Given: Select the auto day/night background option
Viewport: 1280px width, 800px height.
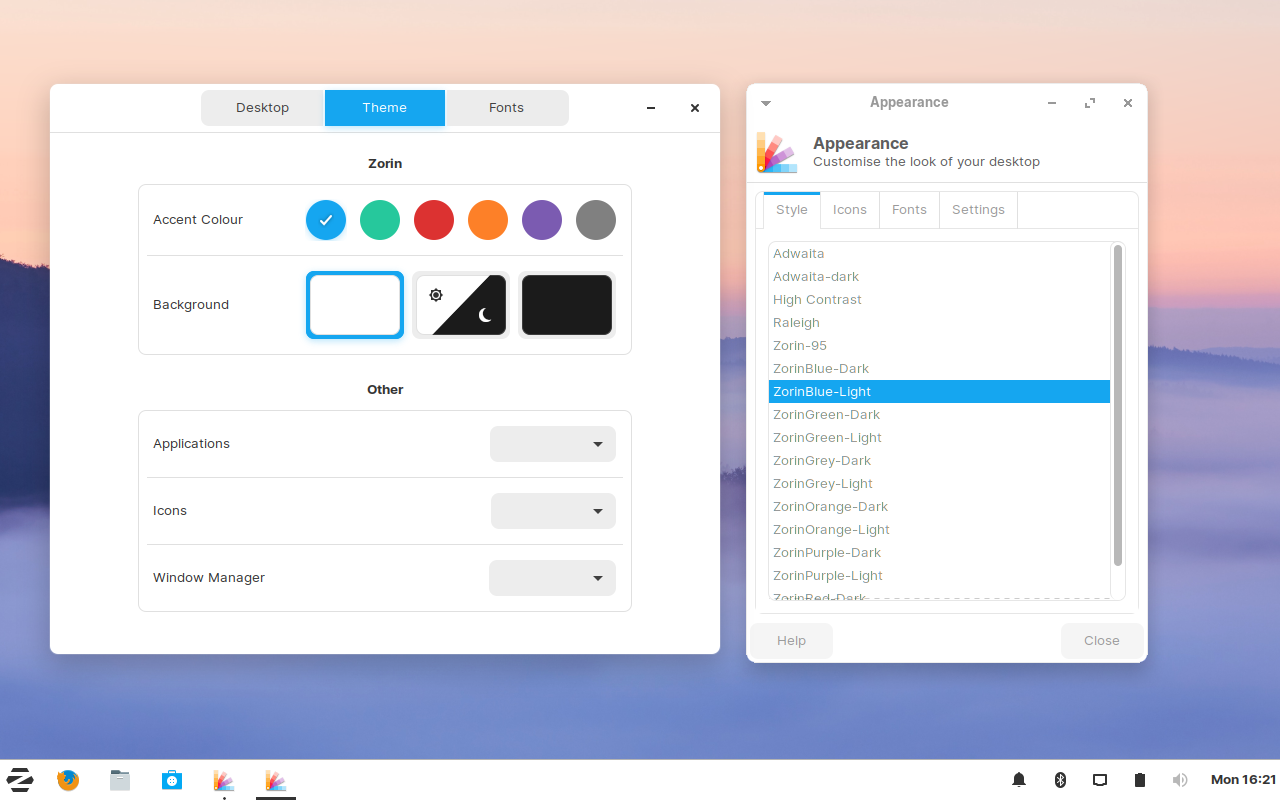Looking at the screenshot, I should click(461, 305).
